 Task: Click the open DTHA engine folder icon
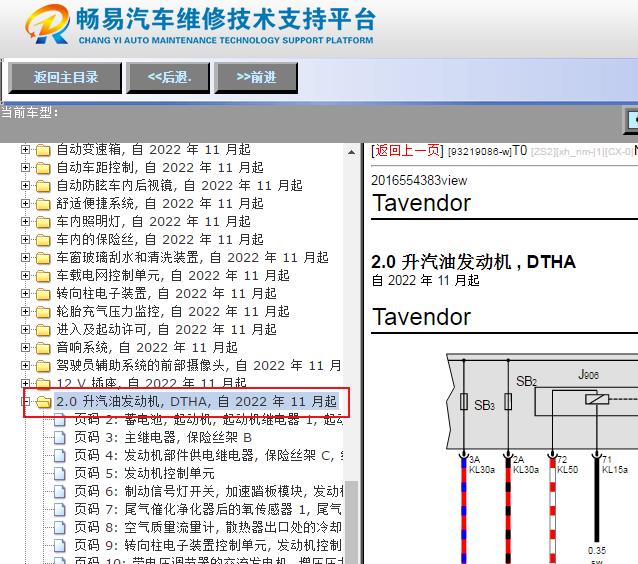(x=43, y=402)
